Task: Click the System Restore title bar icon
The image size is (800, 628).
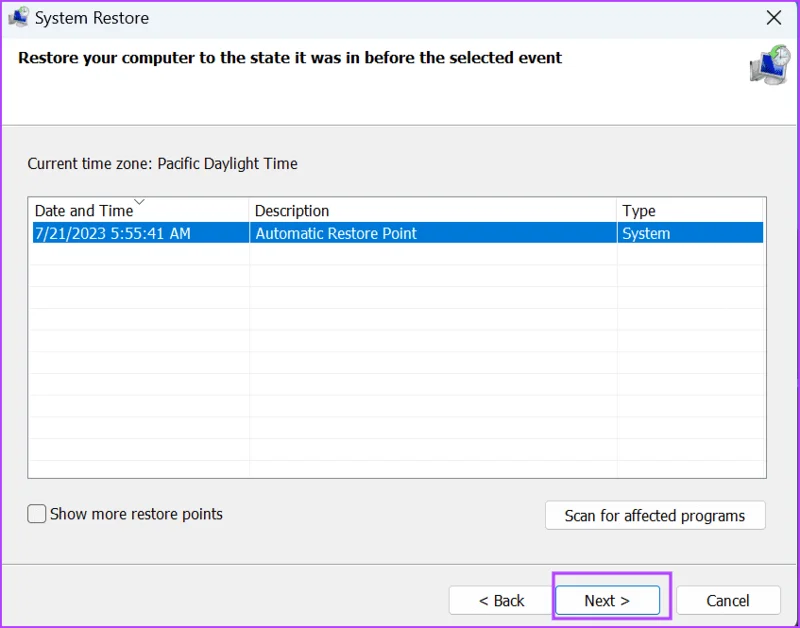Action: 18,18
